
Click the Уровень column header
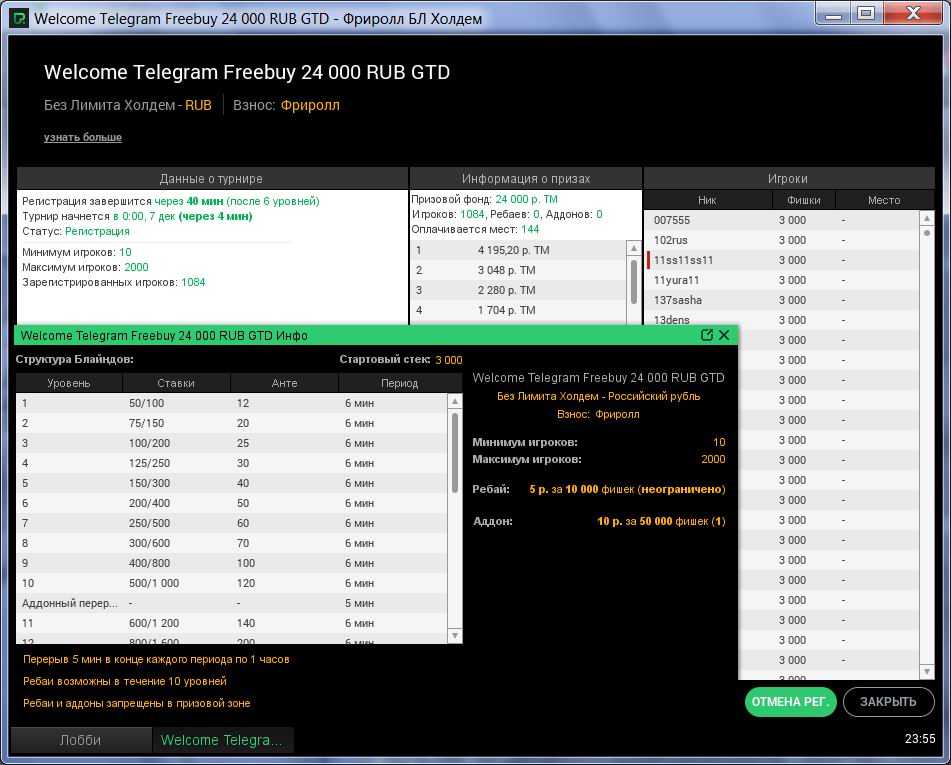tap(69, 383)
